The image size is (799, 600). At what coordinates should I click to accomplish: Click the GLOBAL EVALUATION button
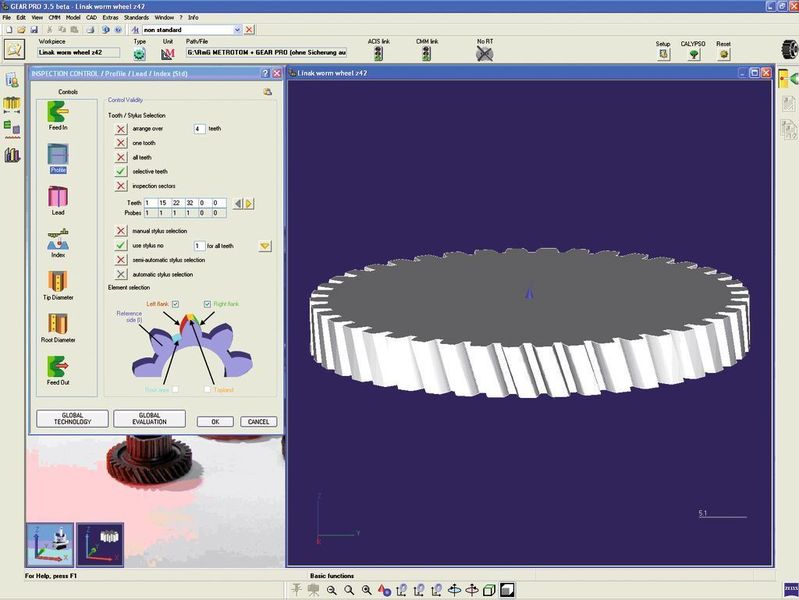pyautogui.click(x=149, y=419)
